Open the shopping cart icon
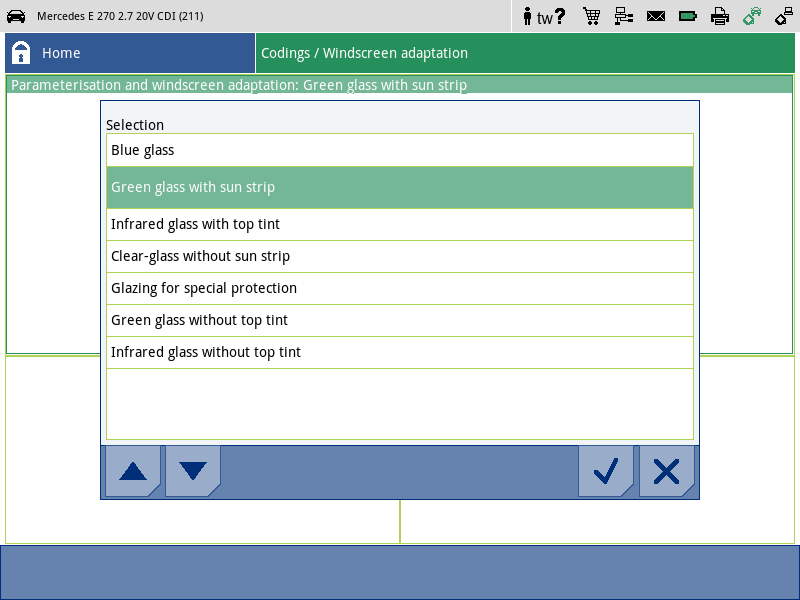Screen dimensions: 800x600 (x=592, y=16)
